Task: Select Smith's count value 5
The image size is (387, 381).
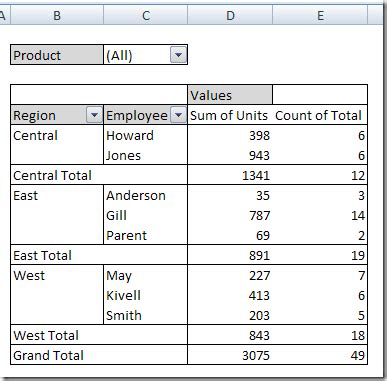Action: point(320,315)
